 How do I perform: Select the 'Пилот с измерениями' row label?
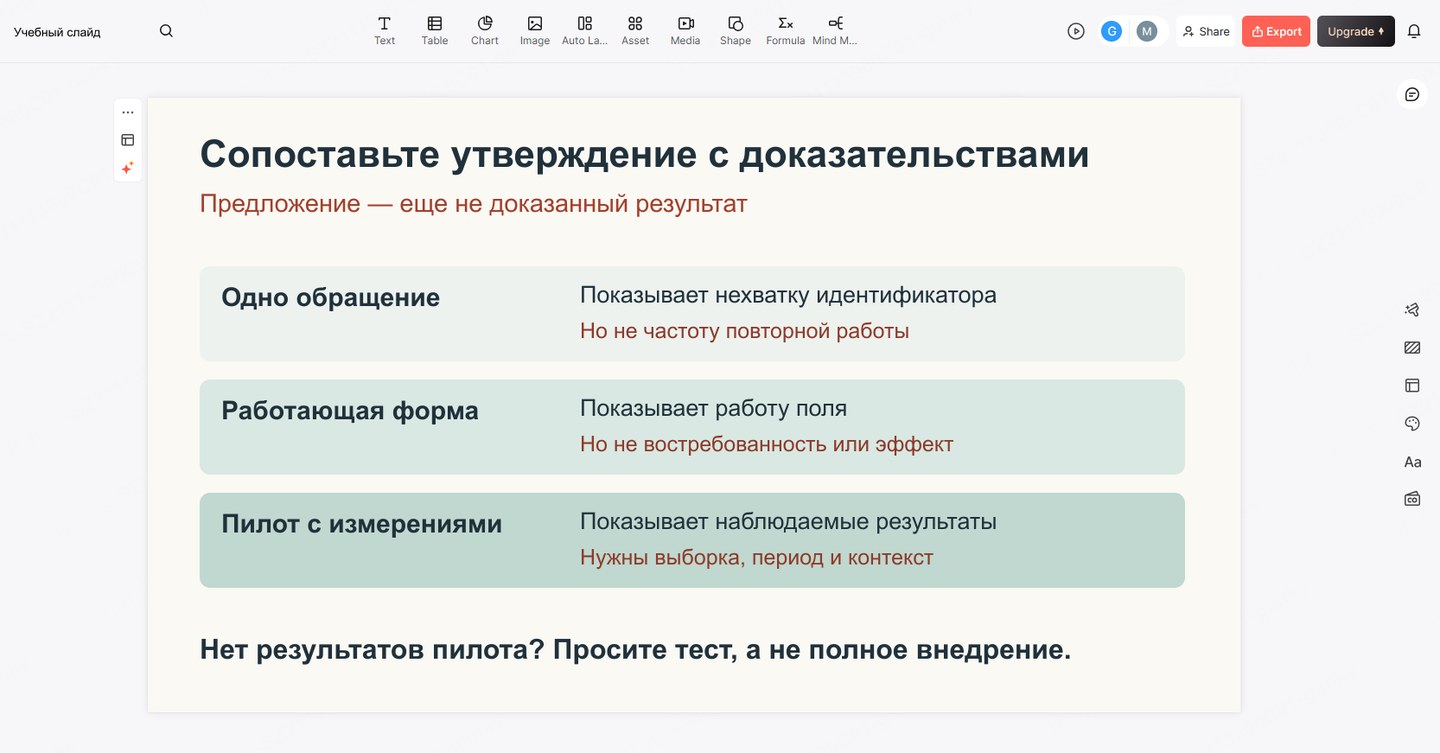(361, 524)
